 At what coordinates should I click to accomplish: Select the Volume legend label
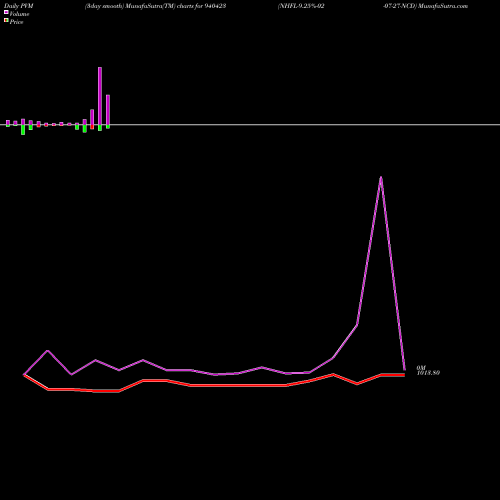tap(19, 14)
